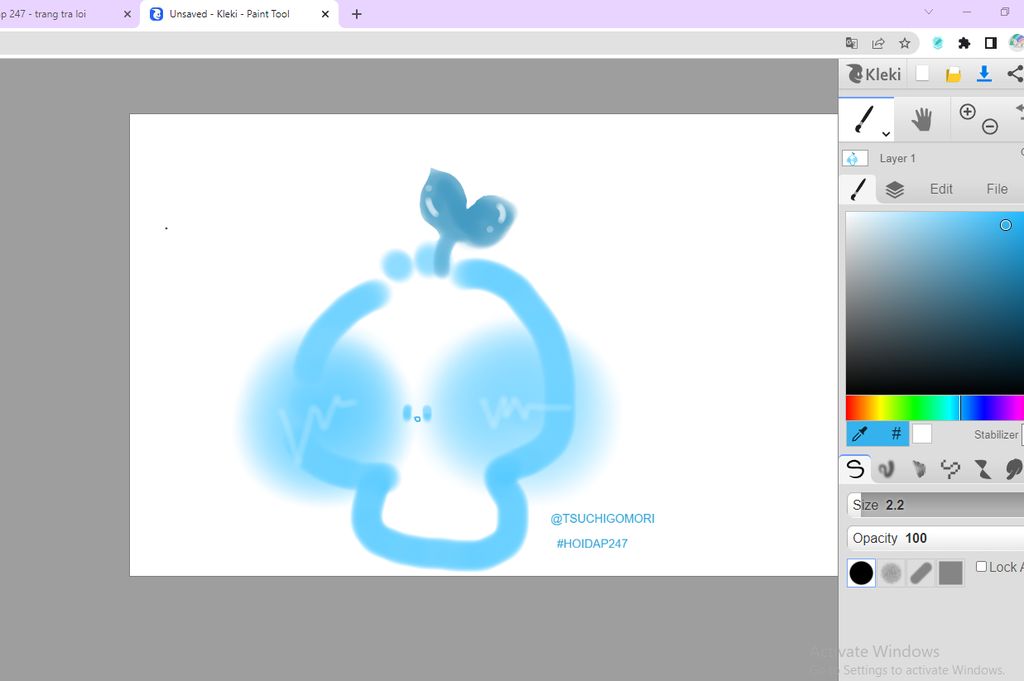Open image with the yellow folder icon

(x=953, y=74)
